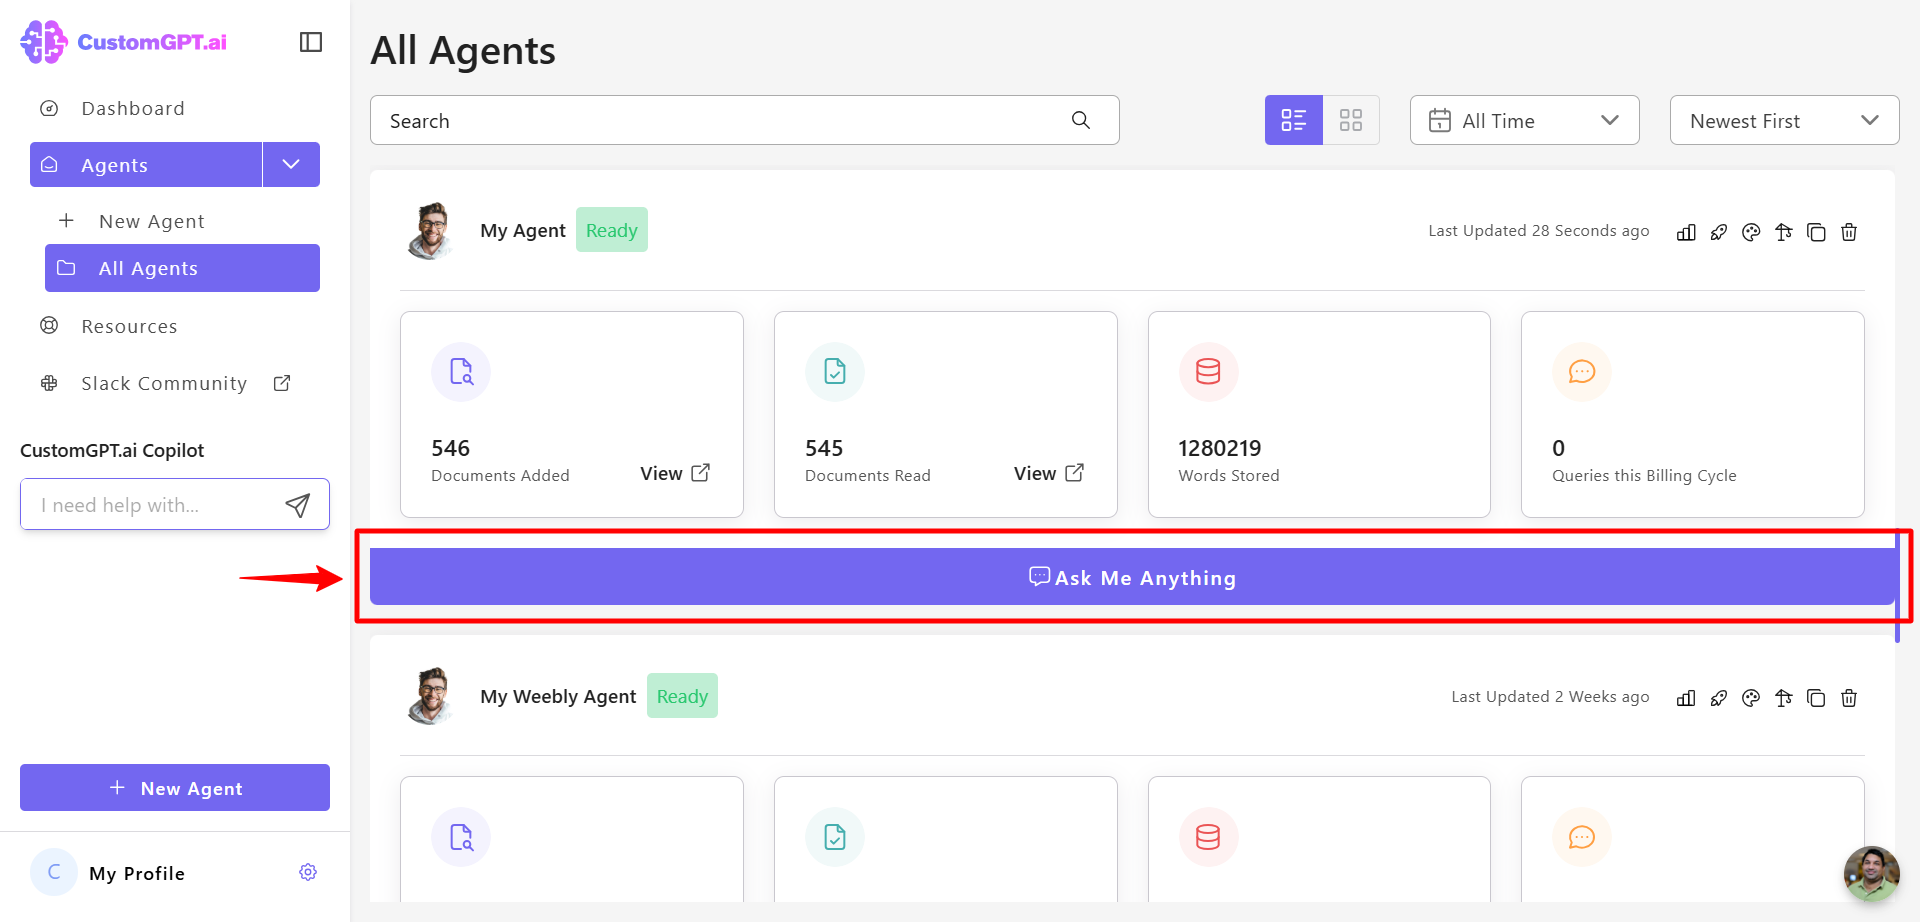Open profile settings gear icon
This screenshot has width=1920, height=922.
(308, 872)
